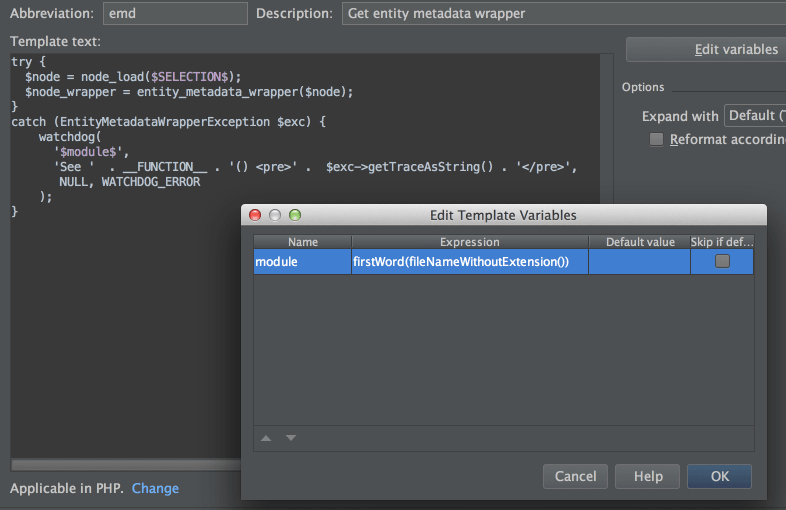Click the Abbreviation field containing emd
This screenshot has height=510, width=786.
175,14
